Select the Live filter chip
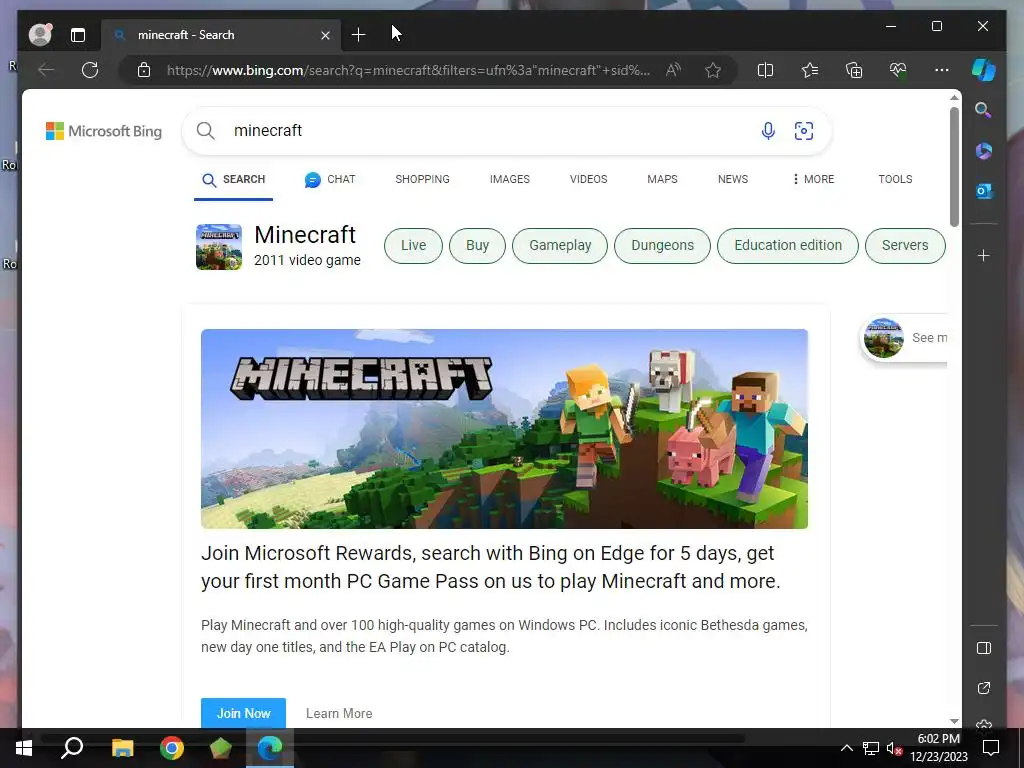The width and height of the screenshot is (1024, 768). 413,246
